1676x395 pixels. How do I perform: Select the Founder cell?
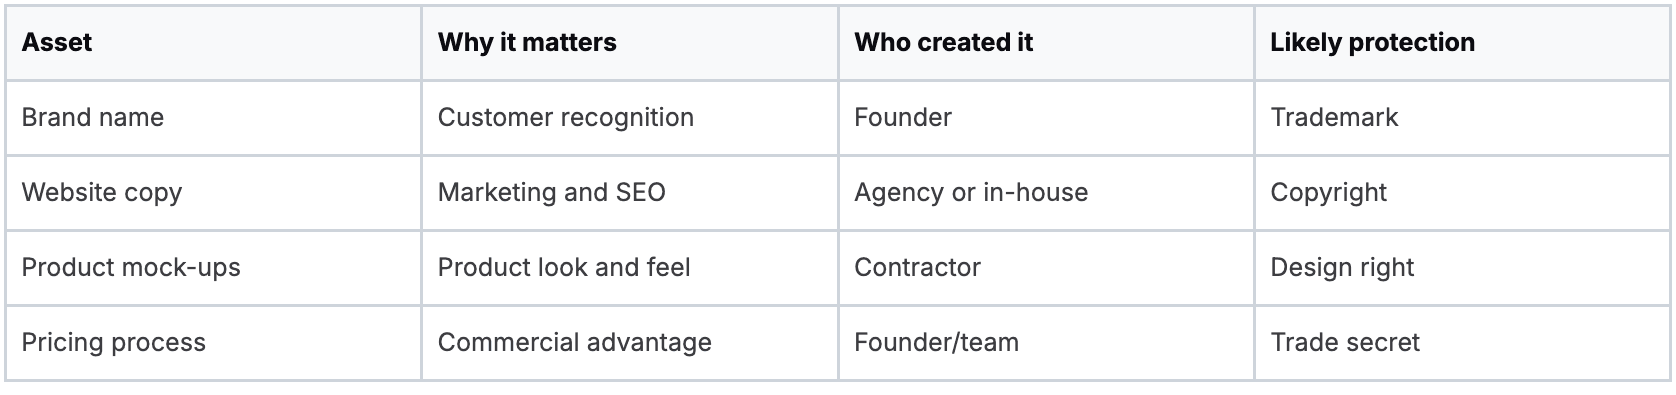coord(1046,118)
